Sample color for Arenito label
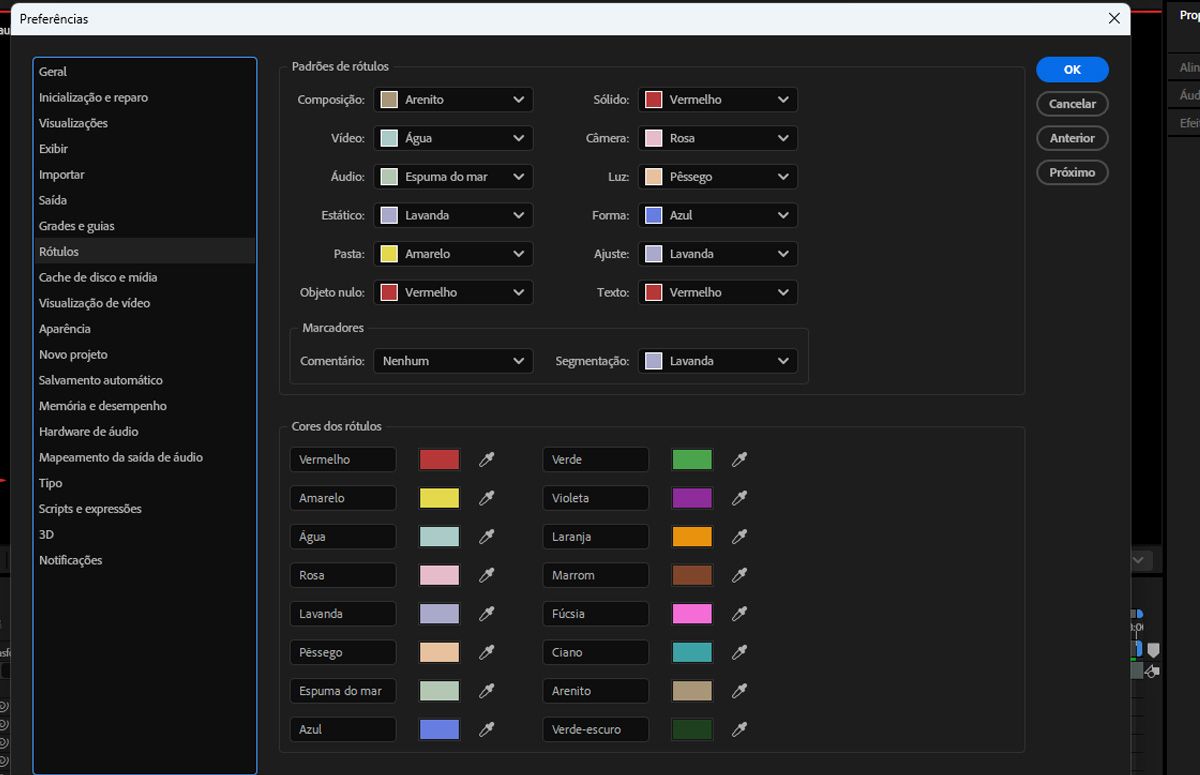The height and width of the screenshot is (775, 1200). (740, 691)
